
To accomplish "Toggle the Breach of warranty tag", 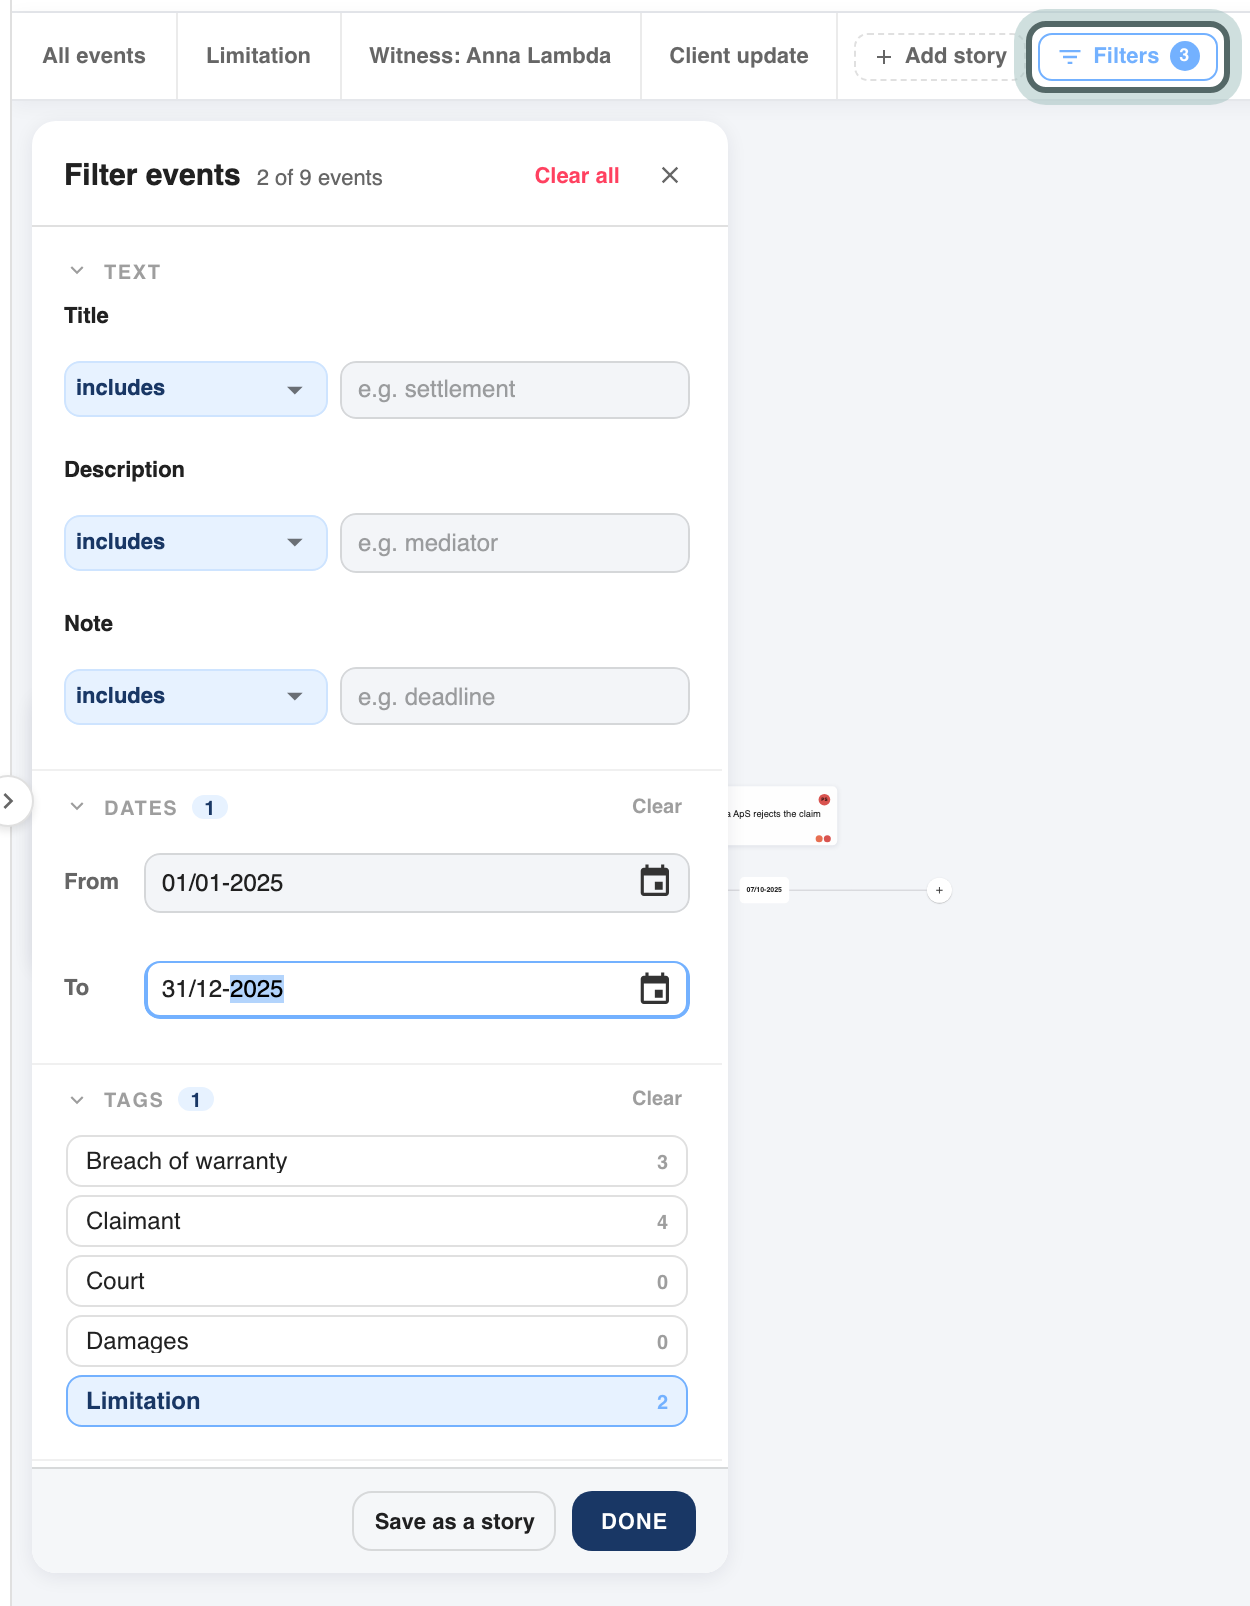I will tap(377, 1161).
